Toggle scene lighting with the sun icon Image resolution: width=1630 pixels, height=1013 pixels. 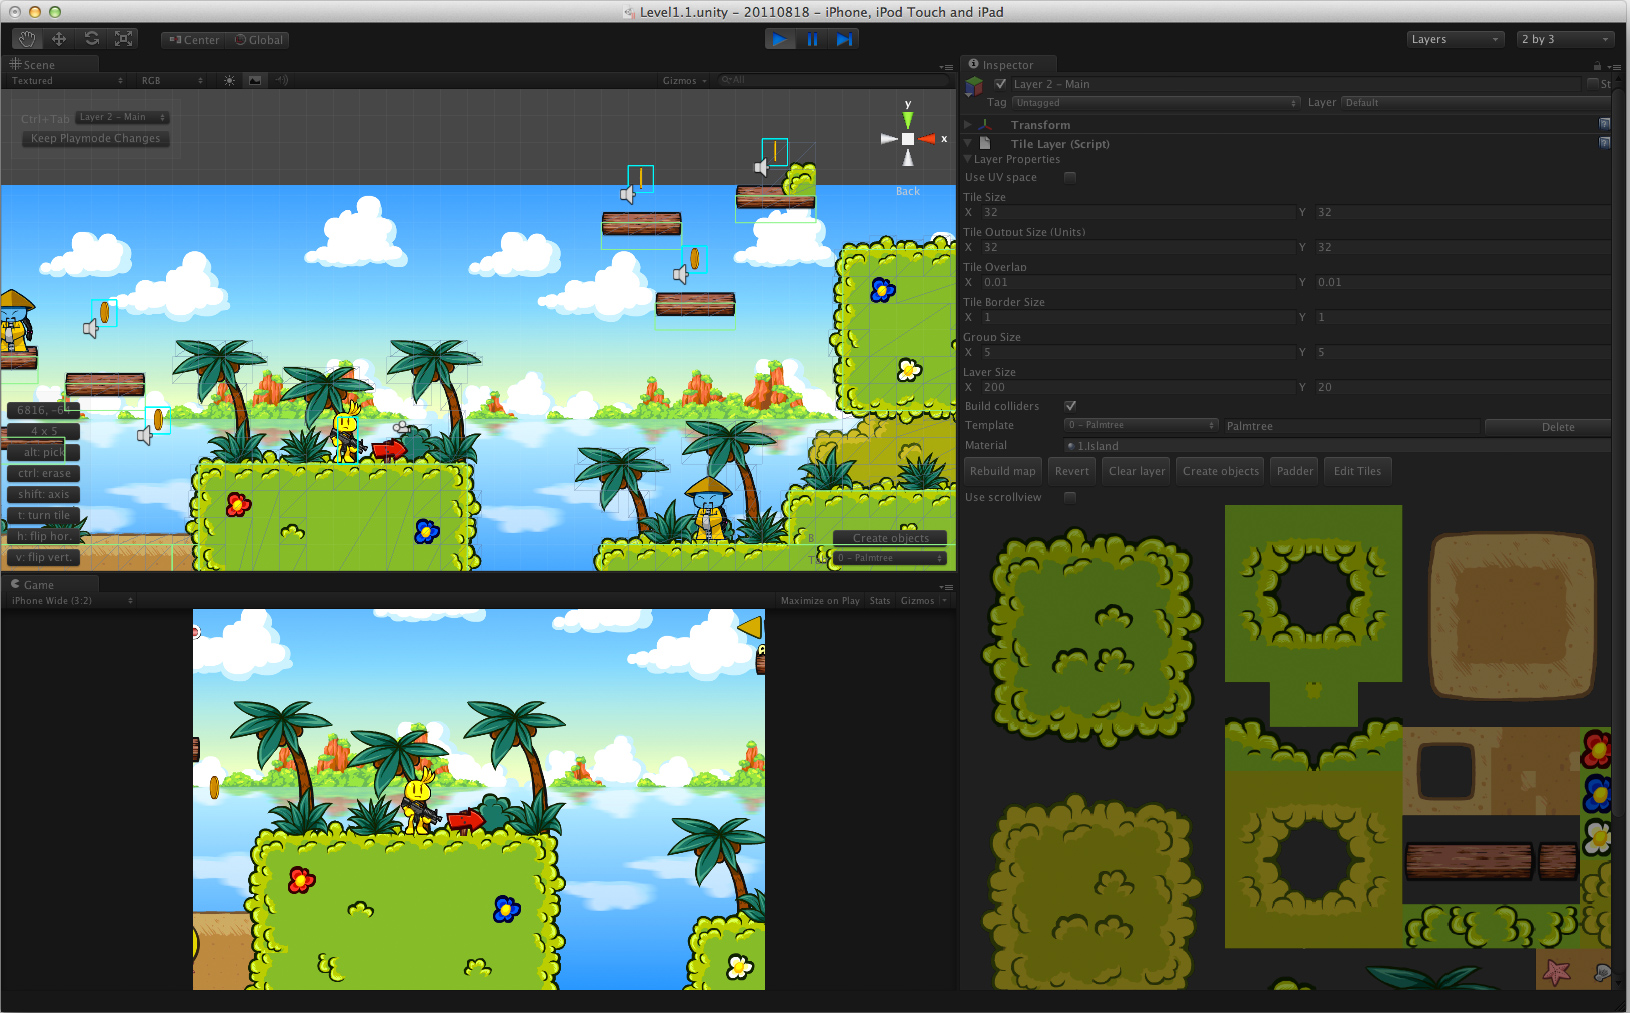click(x=229, y=80)
